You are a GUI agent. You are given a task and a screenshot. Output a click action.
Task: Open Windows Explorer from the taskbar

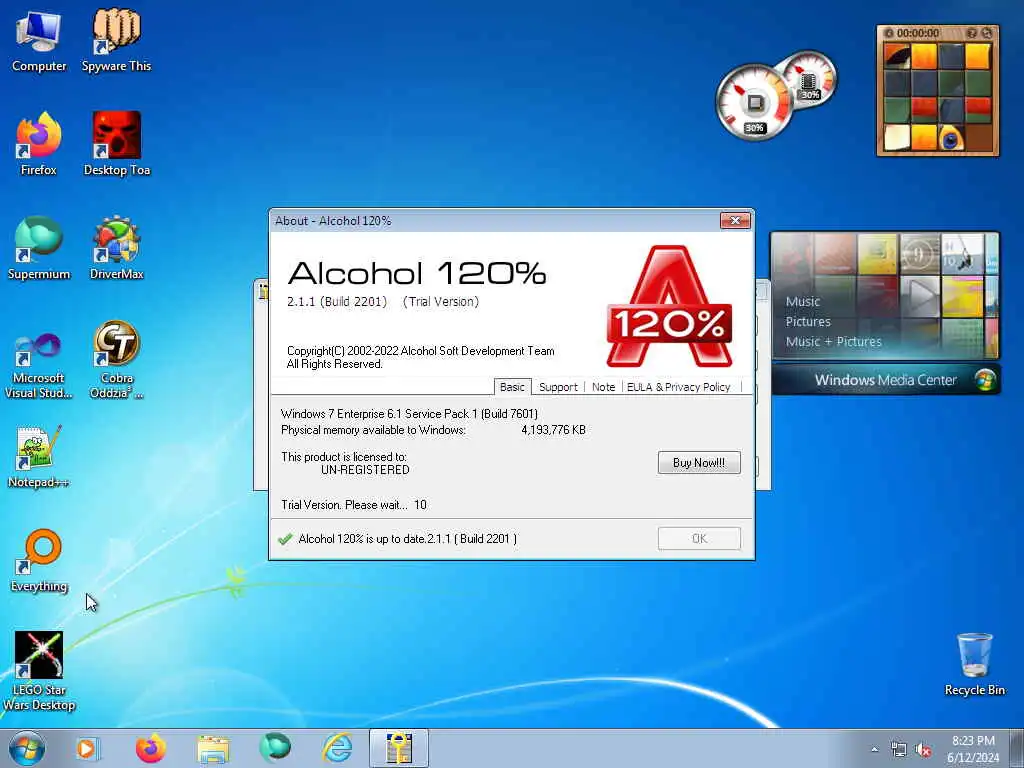pos(214,749)
